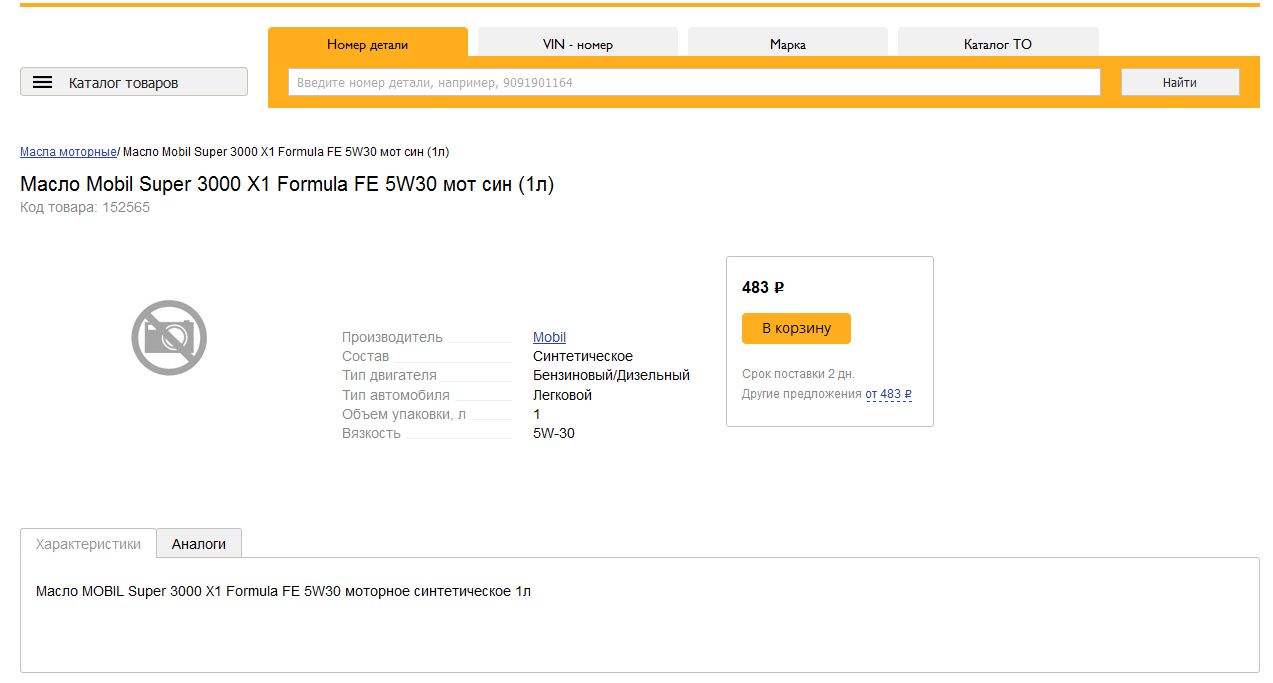Select the Характеристики tab
The width and height of the screenshot is (1273, 683).
pos(88,544)
